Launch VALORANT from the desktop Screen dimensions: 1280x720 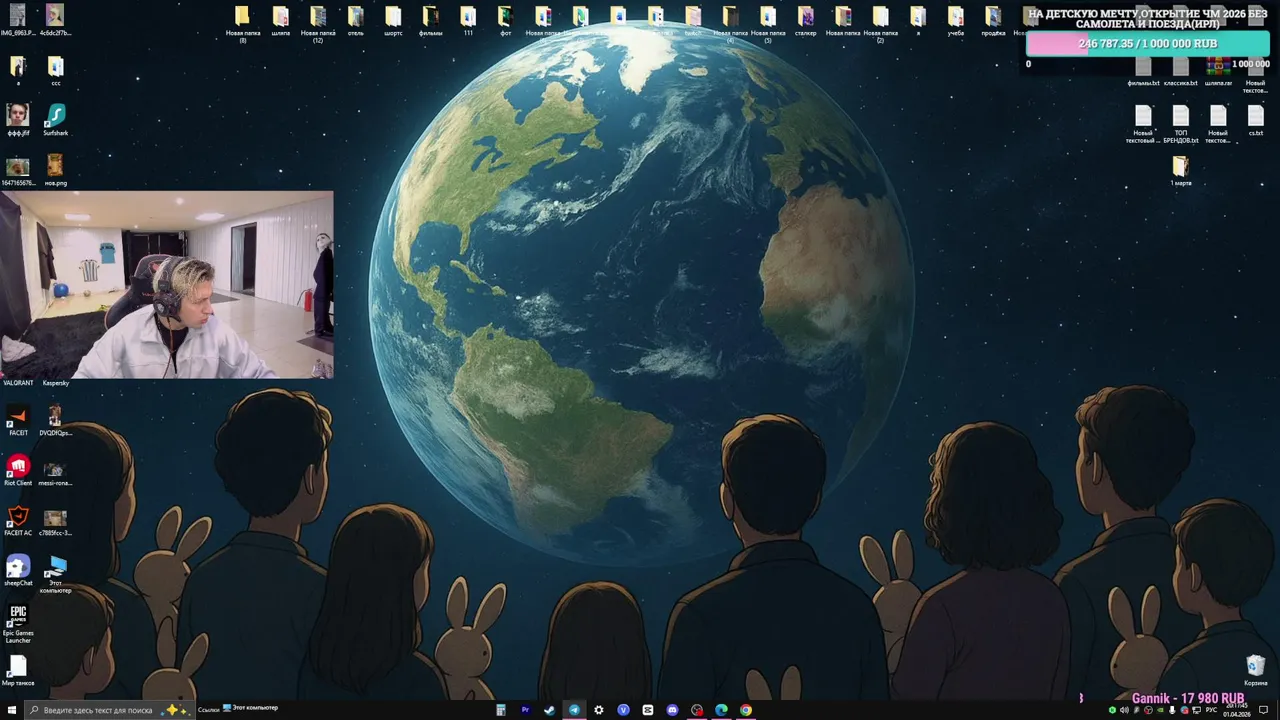click(x=18, y=383)
